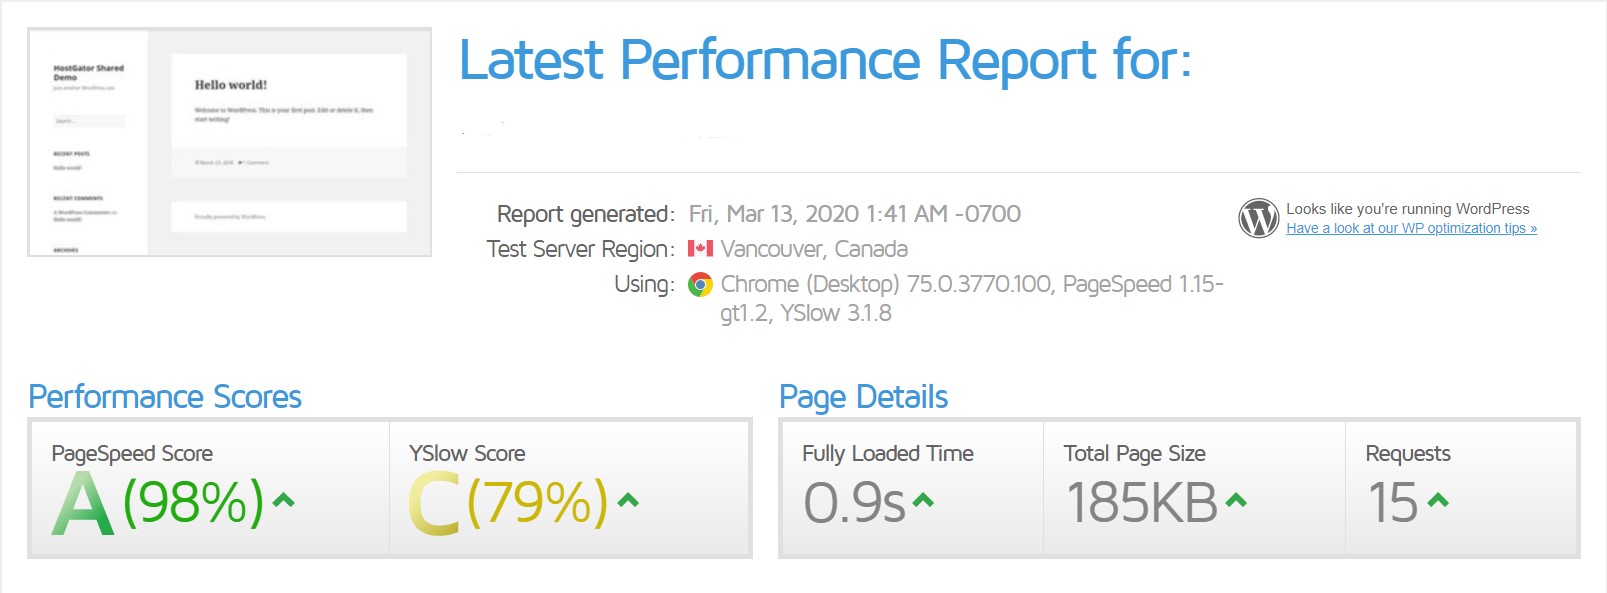Select the PageSpeed grade A letter

point(82,504)
